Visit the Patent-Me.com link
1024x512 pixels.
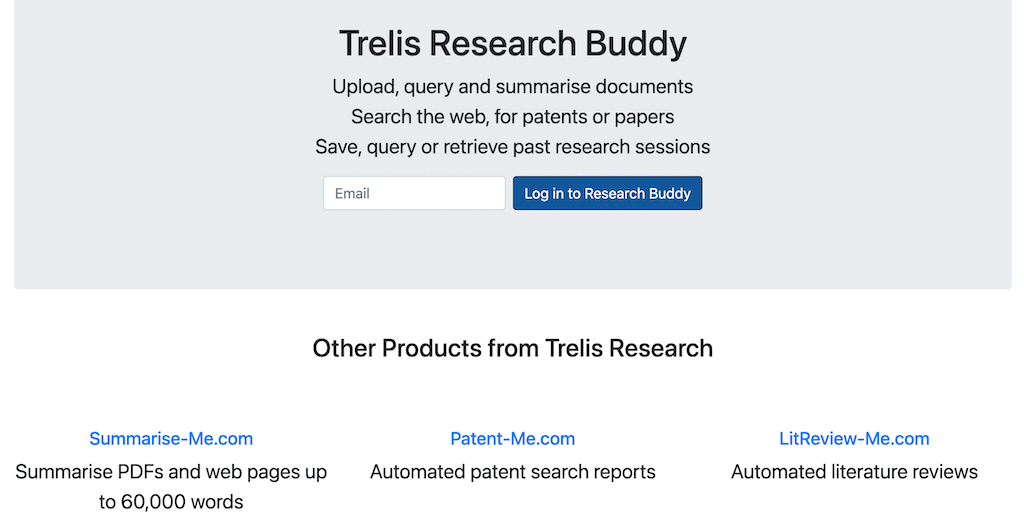click(512, 438)
